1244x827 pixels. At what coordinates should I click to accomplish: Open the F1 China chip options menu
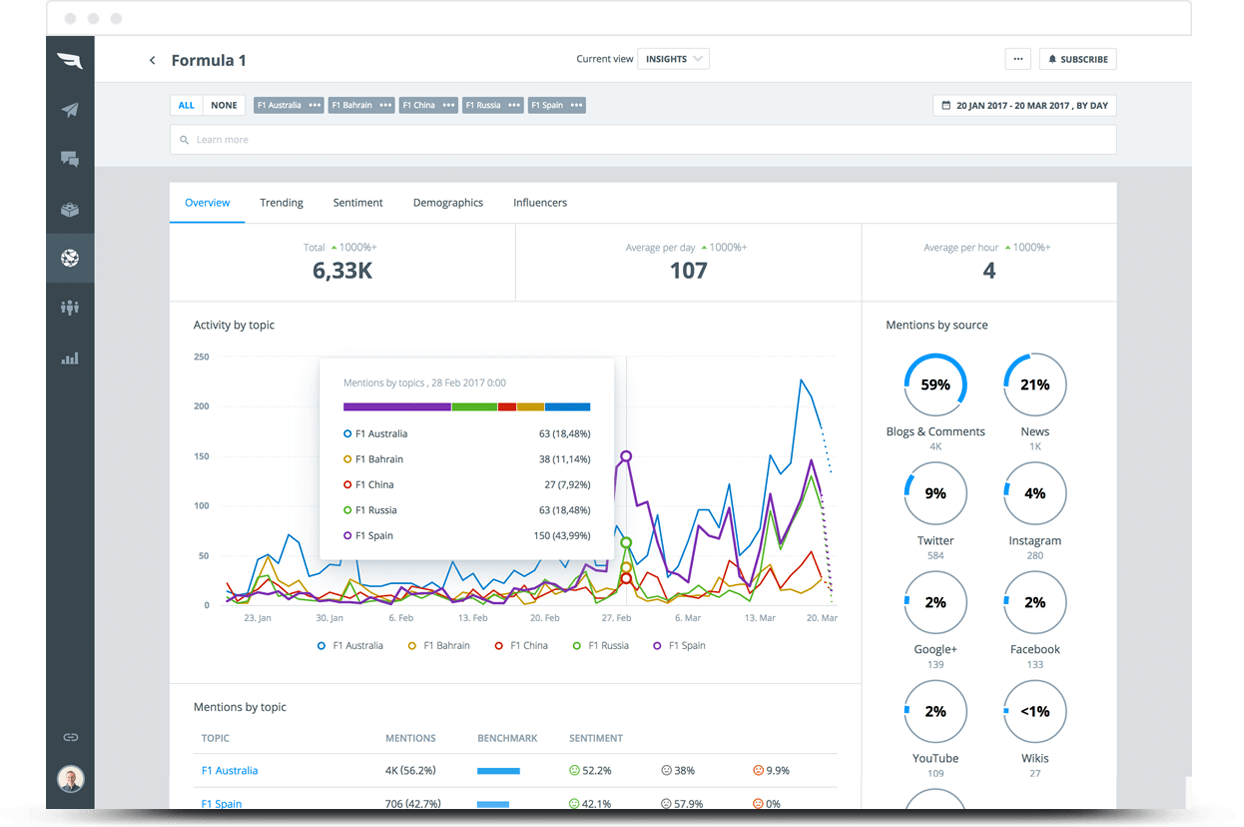pos(449,105)
